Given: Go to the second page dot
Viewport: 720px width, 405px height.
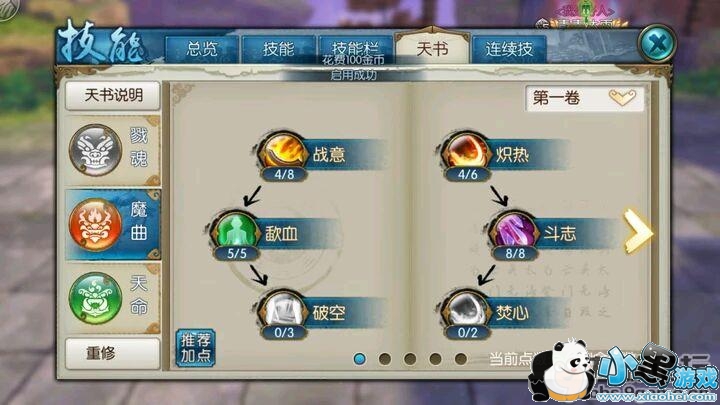Looking at the screenshot, I should click(385, 359).
